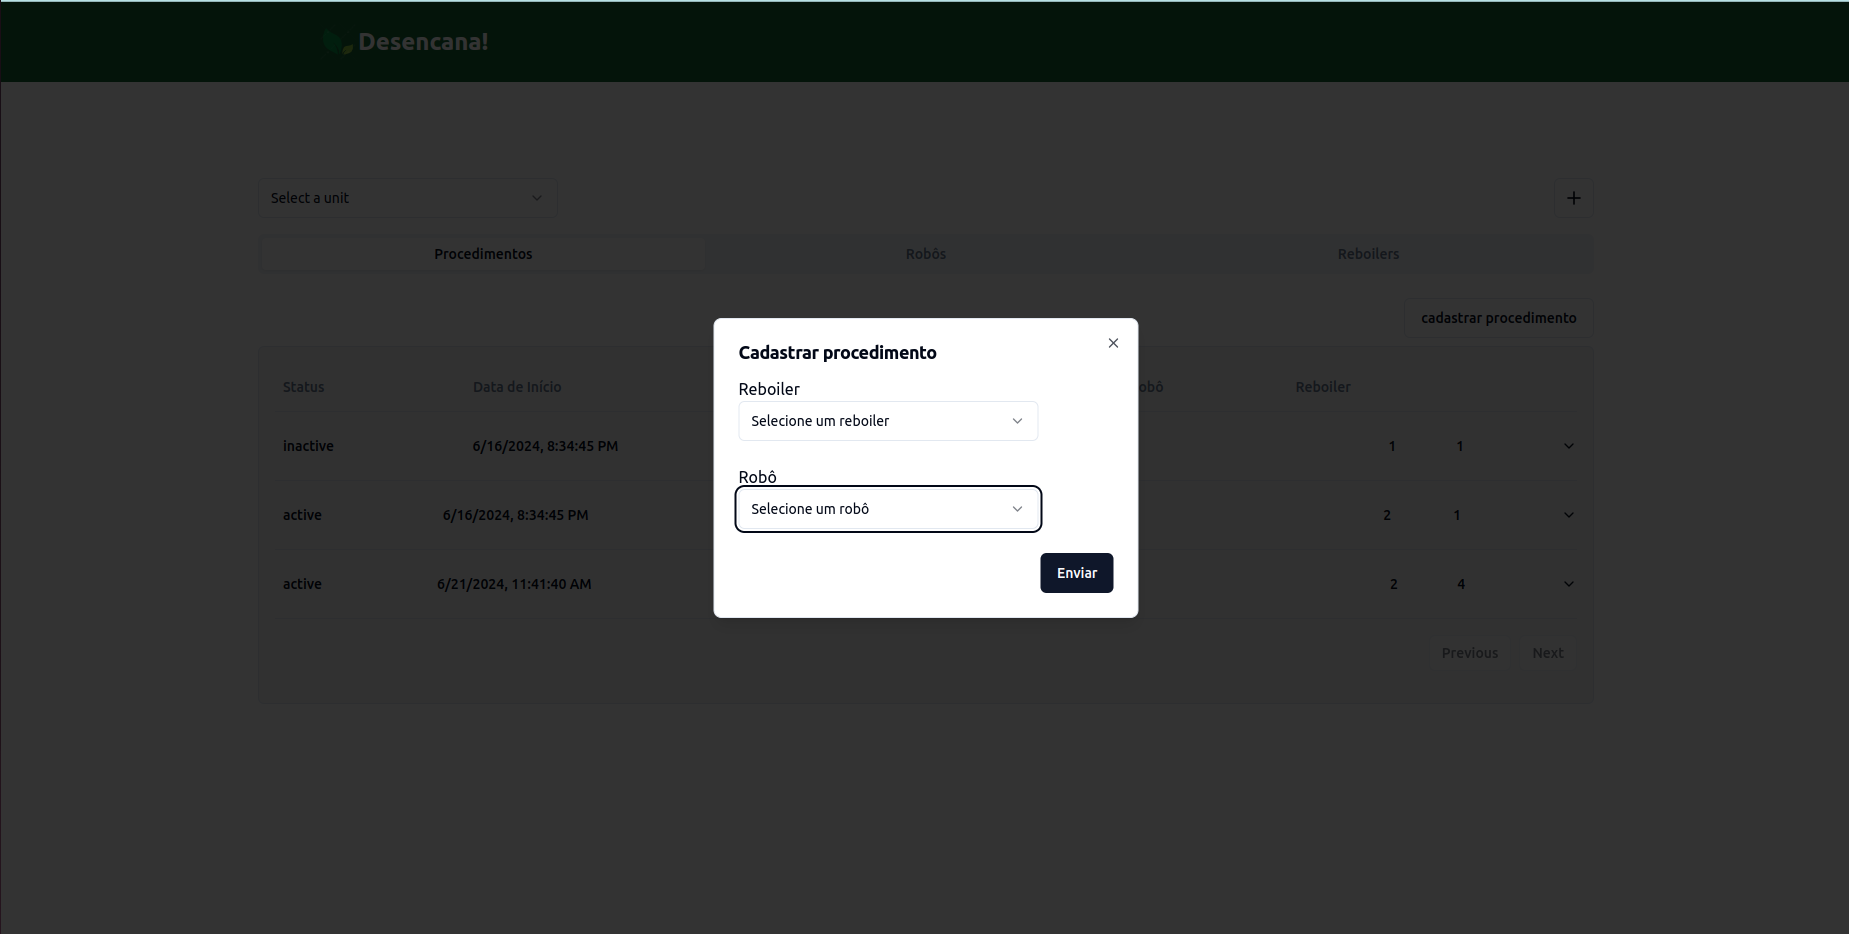Click the Desencana! logo leaf icon
Image resolution: width=1849 pixels, height=934 pixels.
coord(337,42)
